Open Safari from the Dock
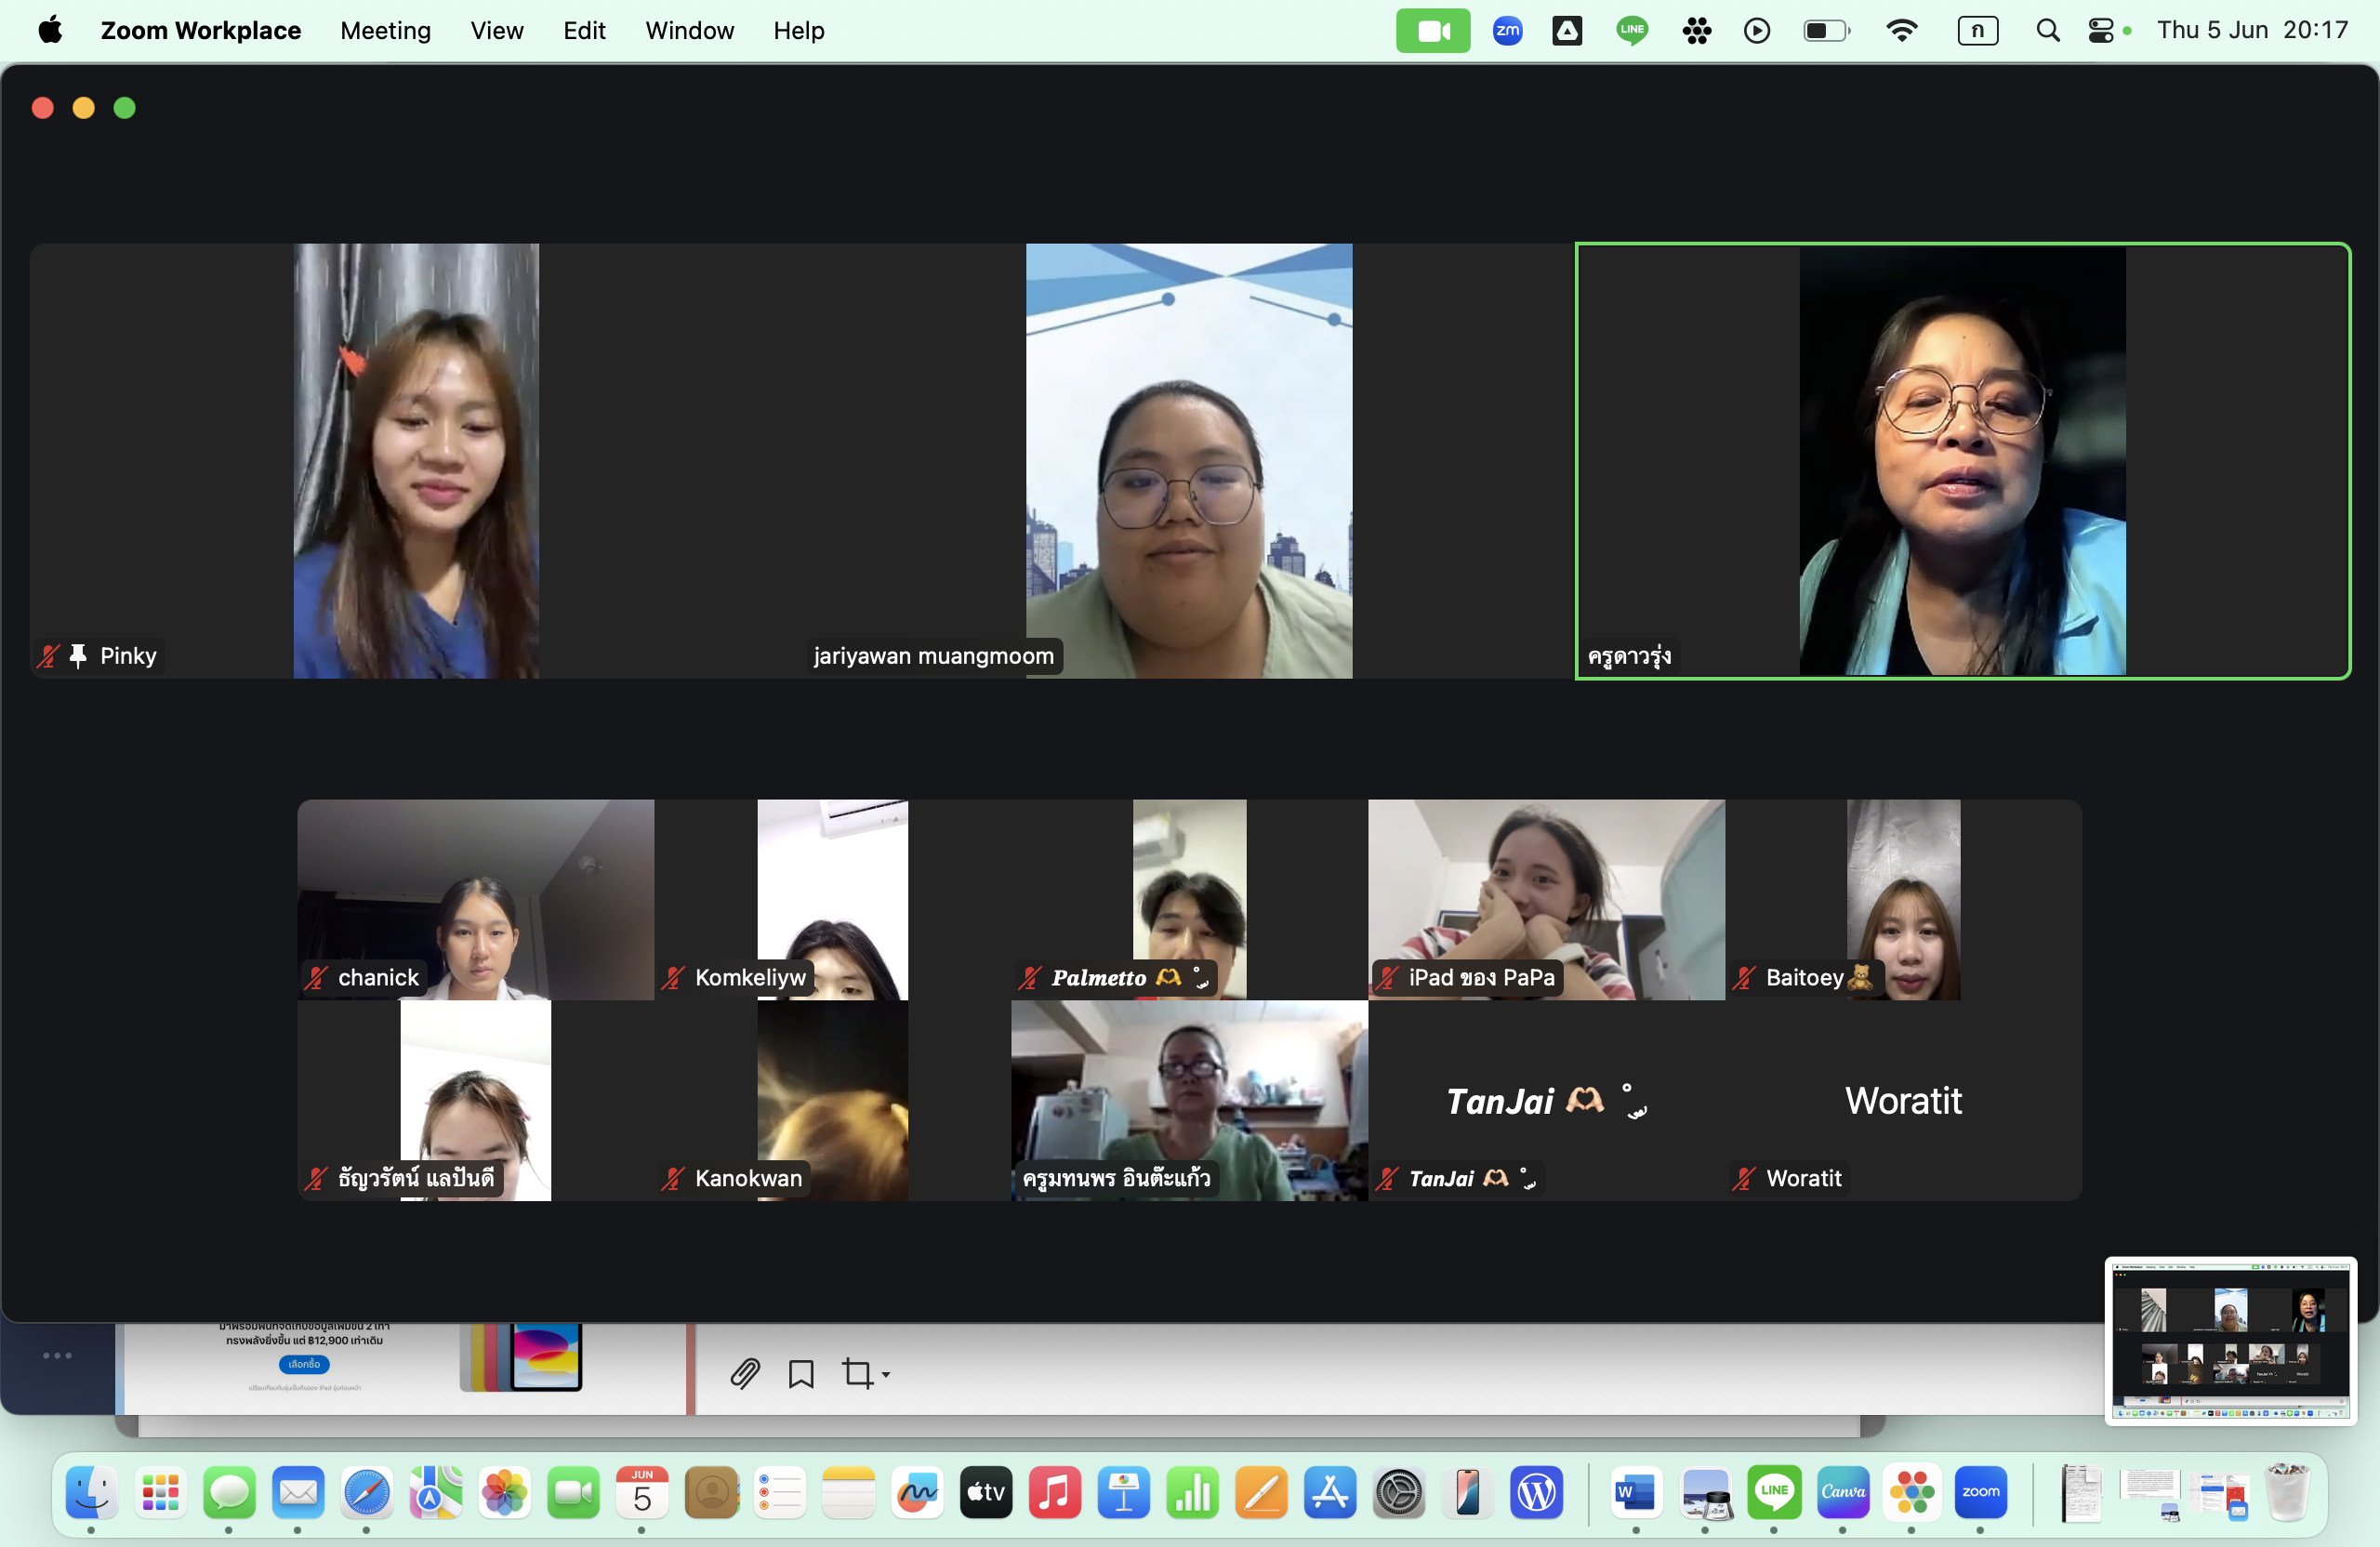This screenshot has height=1547, width=2380. click(366, 1492)
